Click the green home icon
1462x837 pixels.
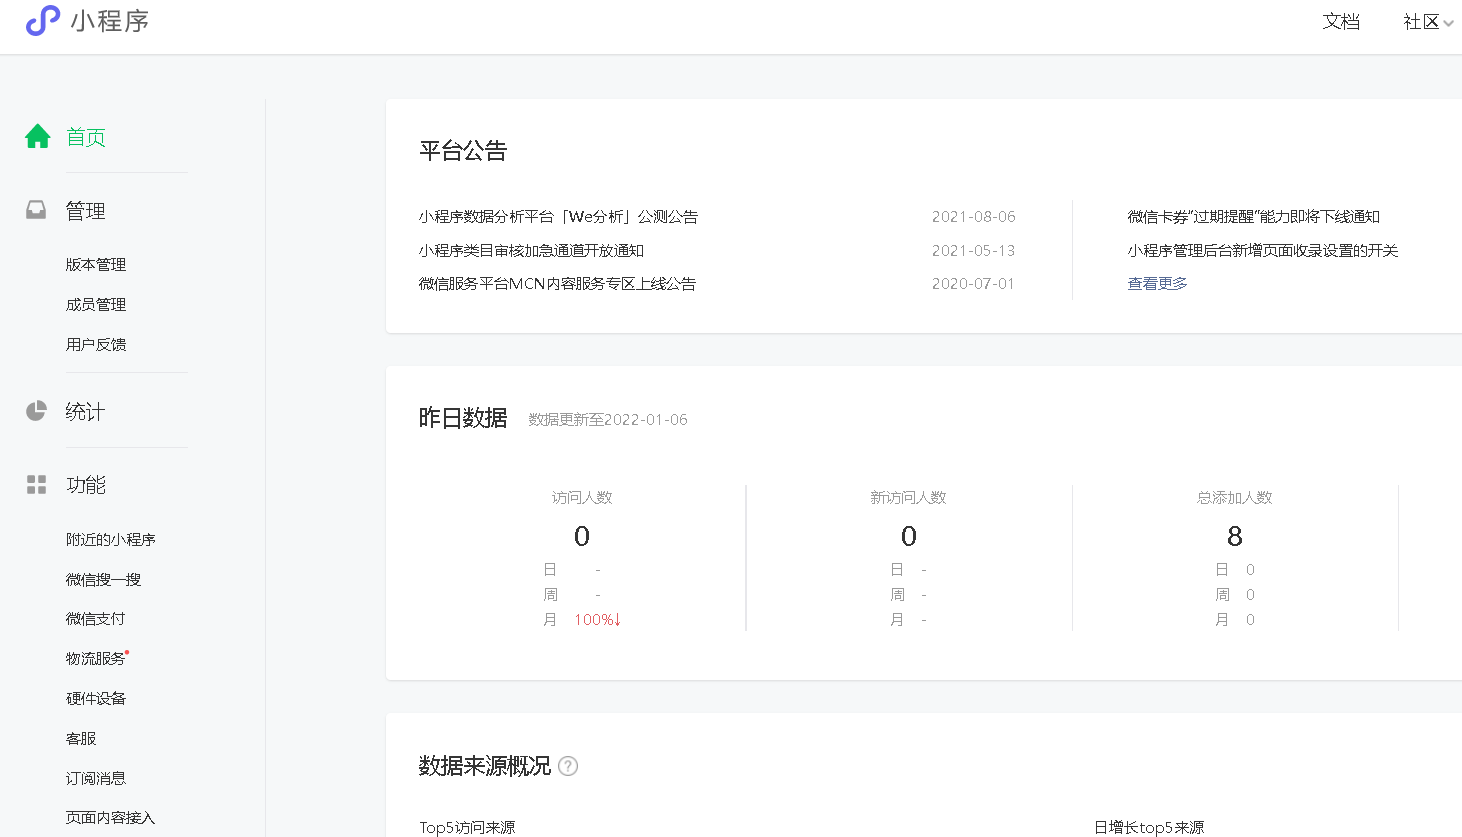[38, 136]
